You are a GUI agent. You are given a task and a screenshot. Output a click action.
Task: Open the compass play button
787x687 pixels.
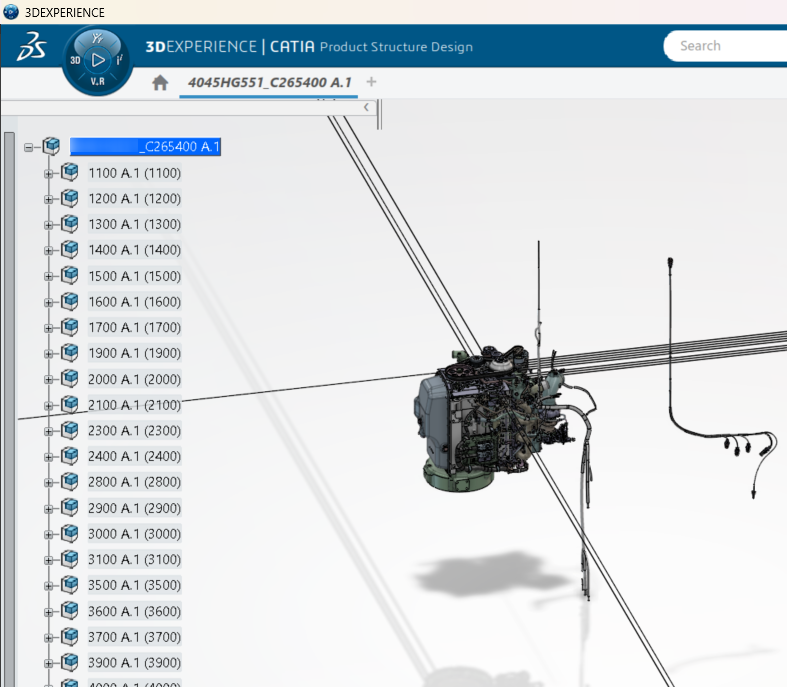(98, 60)
